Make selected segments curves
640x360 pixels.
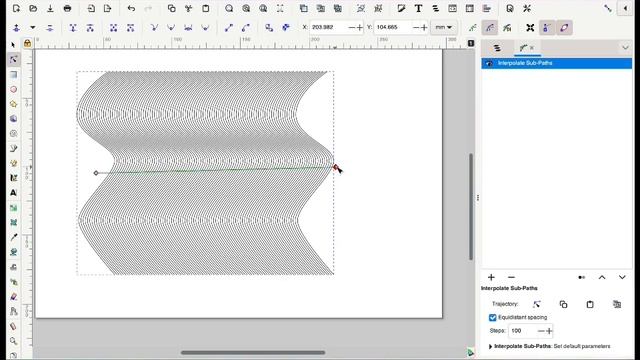(246, 27)
